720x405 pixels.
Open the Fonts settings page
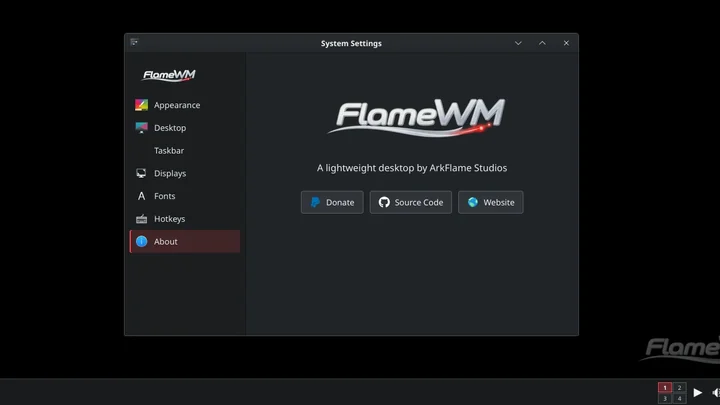[x=185, y=196]
